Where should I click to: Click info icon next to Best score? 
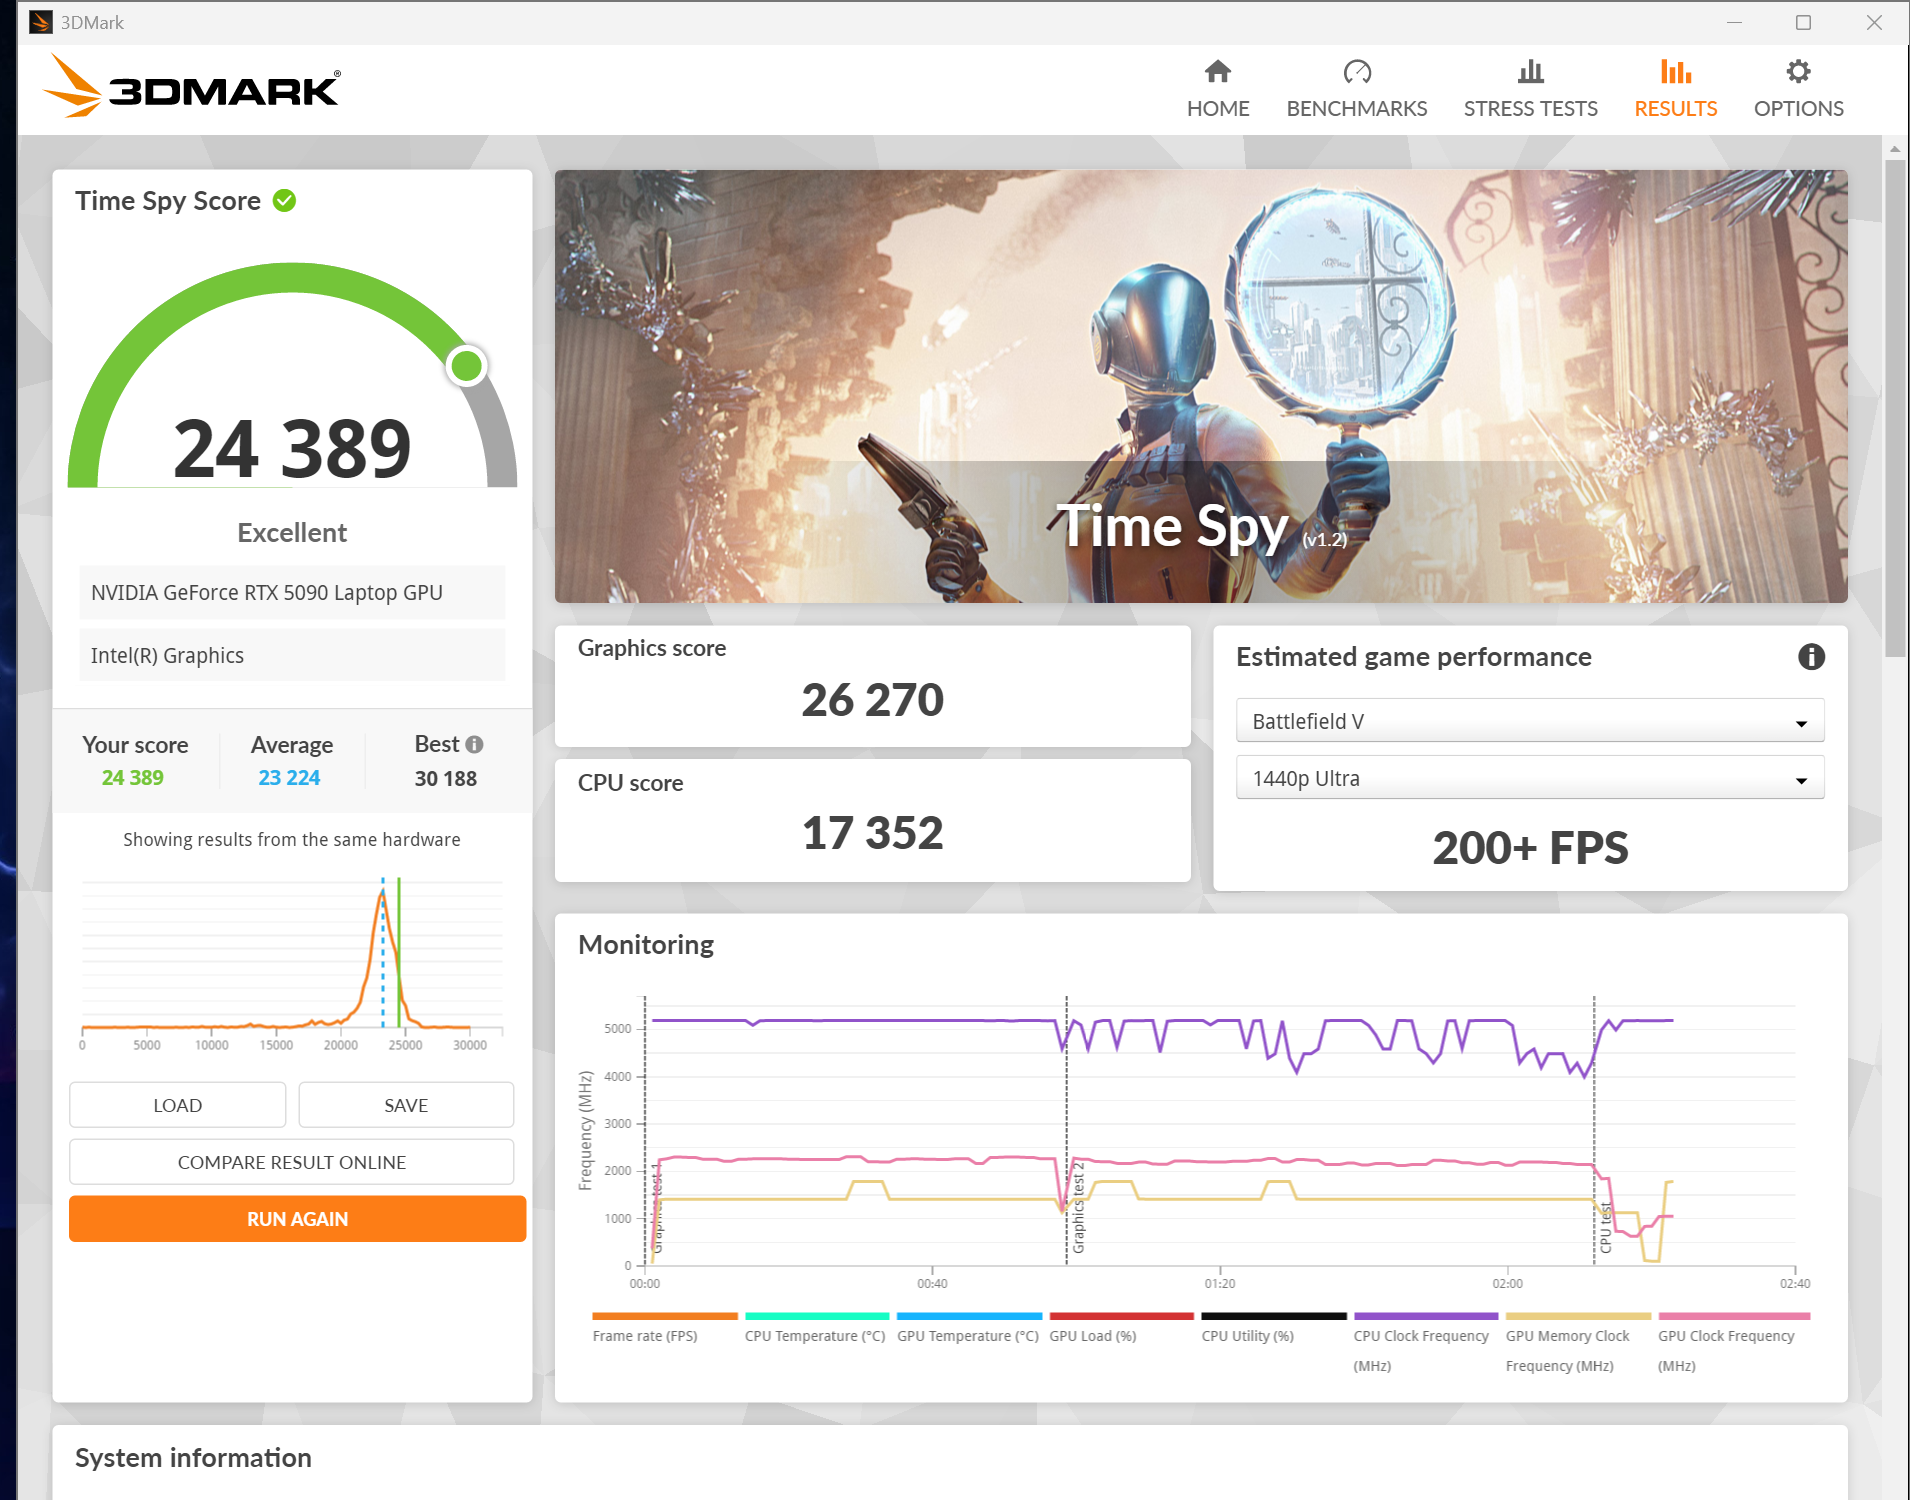click(475, 744)
